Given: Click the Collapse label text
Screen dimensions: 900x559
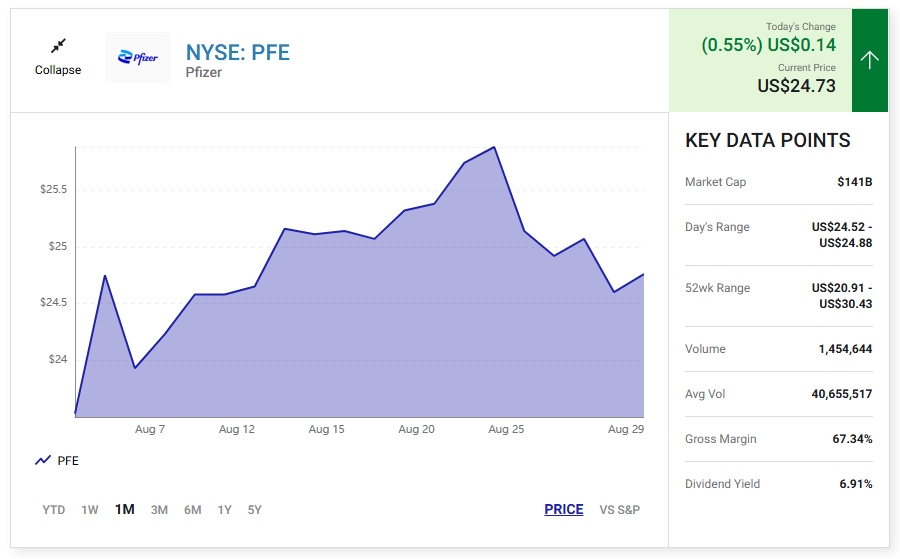Looking at the screenshot, I should tap(58, 70).
